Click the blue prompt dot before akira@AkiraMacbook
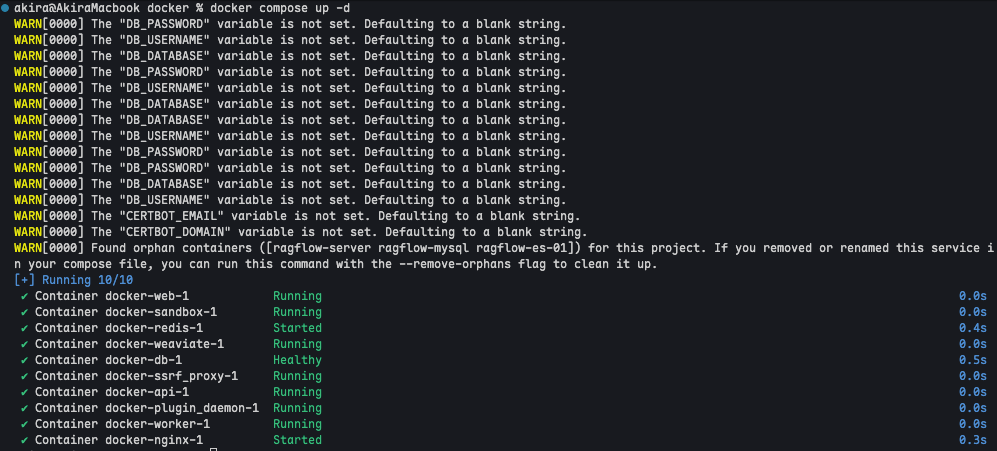 (x=6, y=8)
